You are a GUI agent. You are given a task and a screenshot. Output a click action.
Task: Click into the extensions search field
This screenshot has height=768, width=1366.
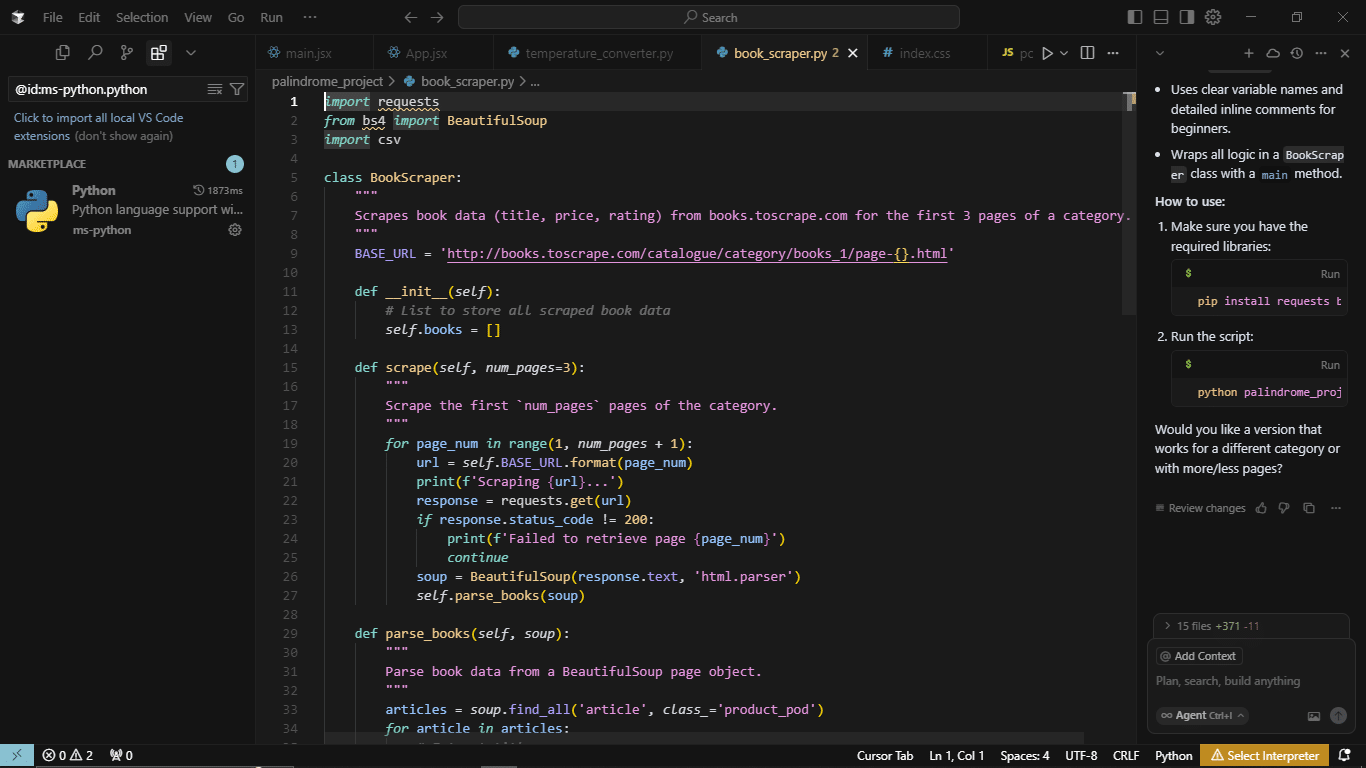pyautogui.click(x=107, y=89)
